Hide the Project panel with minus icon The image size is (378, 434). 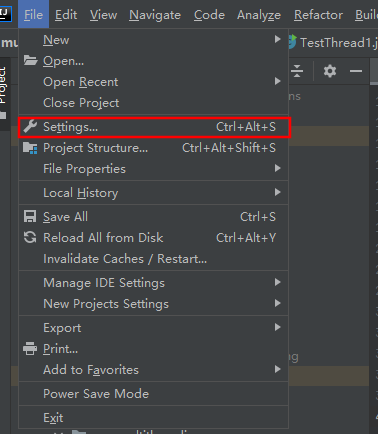(356, 71)
